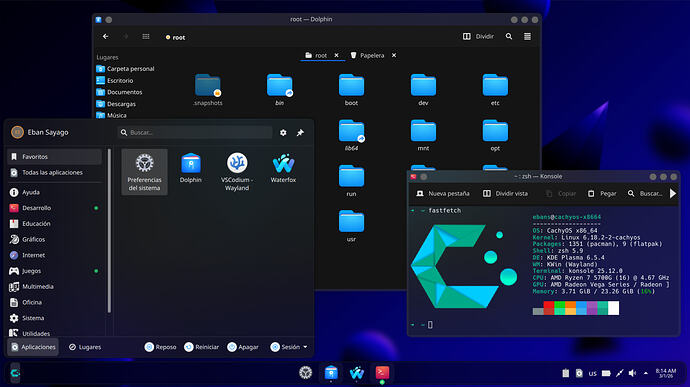The width and height of the screenshot is (690, 387).
Task: Open Dolphin hamburger menu
Action: click(x=527, y=37)
